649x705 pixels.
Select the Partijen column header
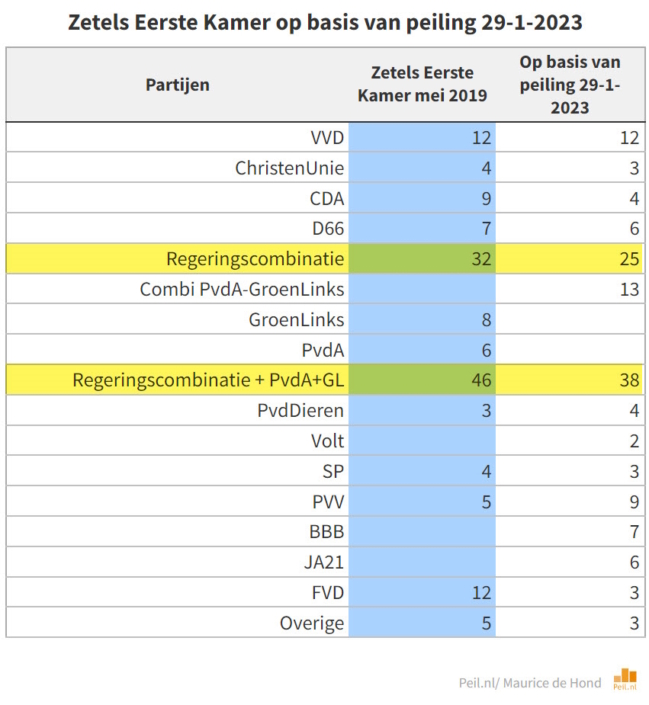(177, 85)
